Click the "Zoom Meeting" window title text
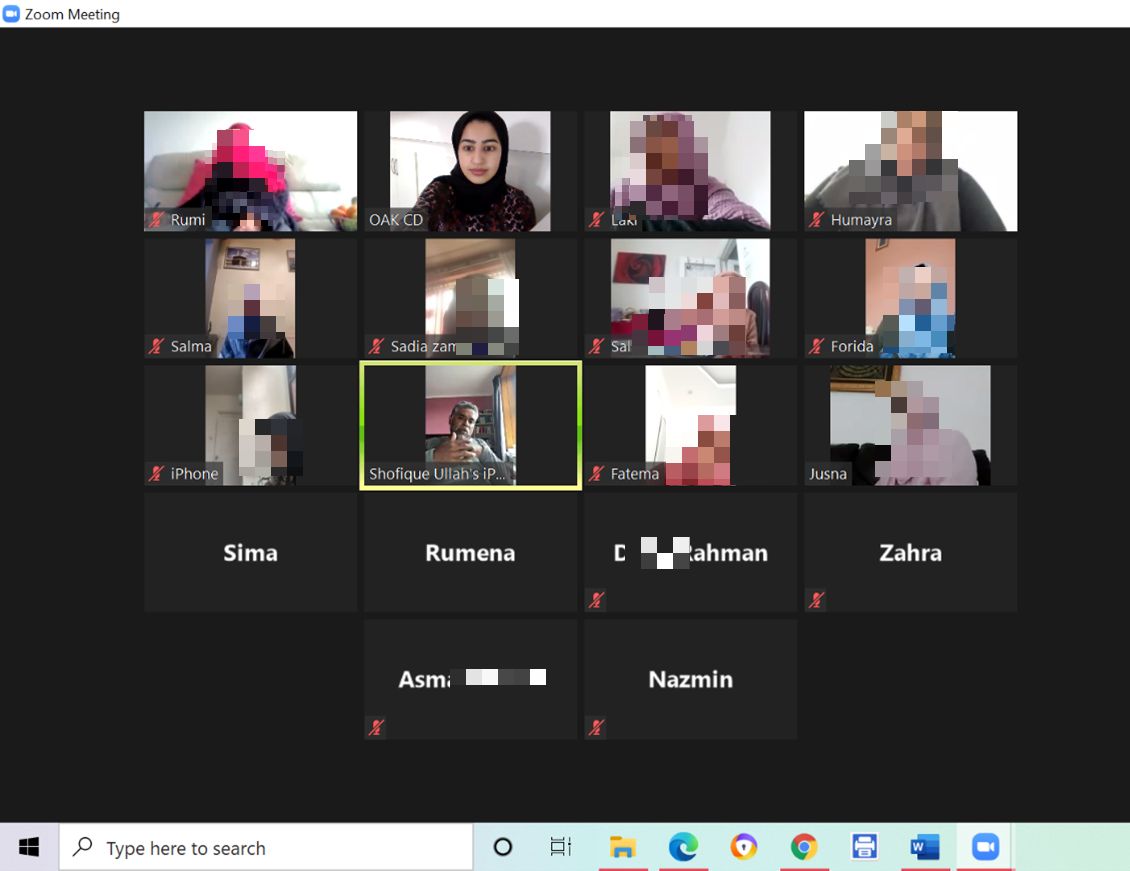This screenshot has width=1130, height=871. tap(72, 14)
